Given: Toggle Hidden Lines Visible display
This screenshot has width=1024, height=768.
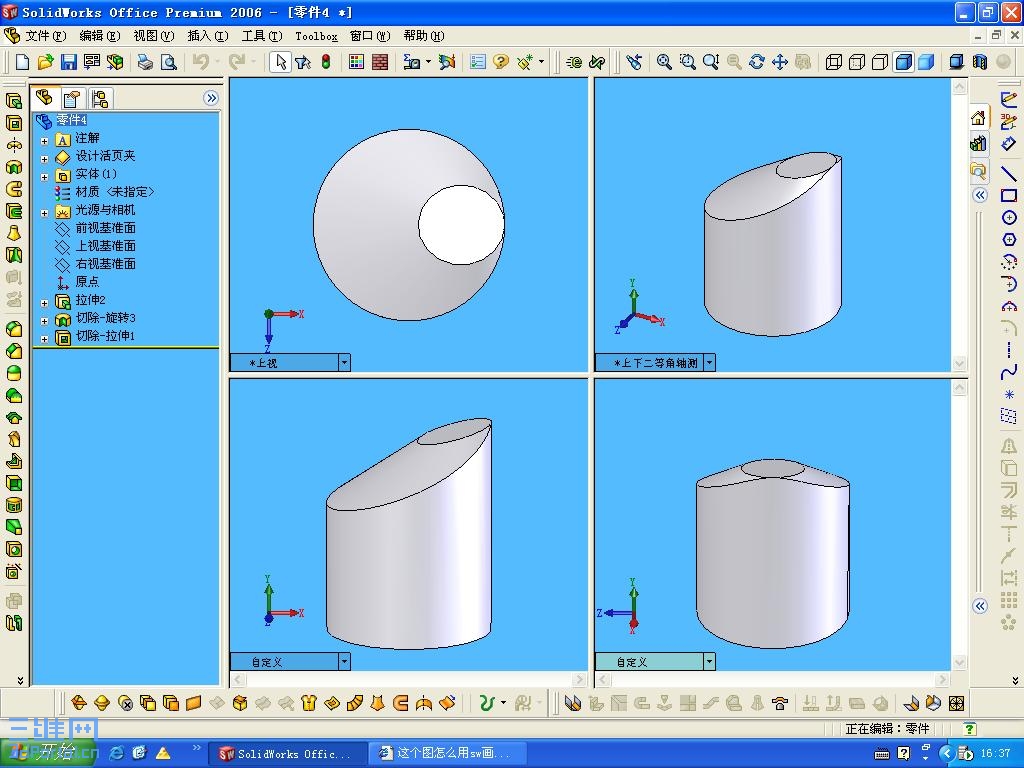Looking at the screenshot, I should coord(857,62).
